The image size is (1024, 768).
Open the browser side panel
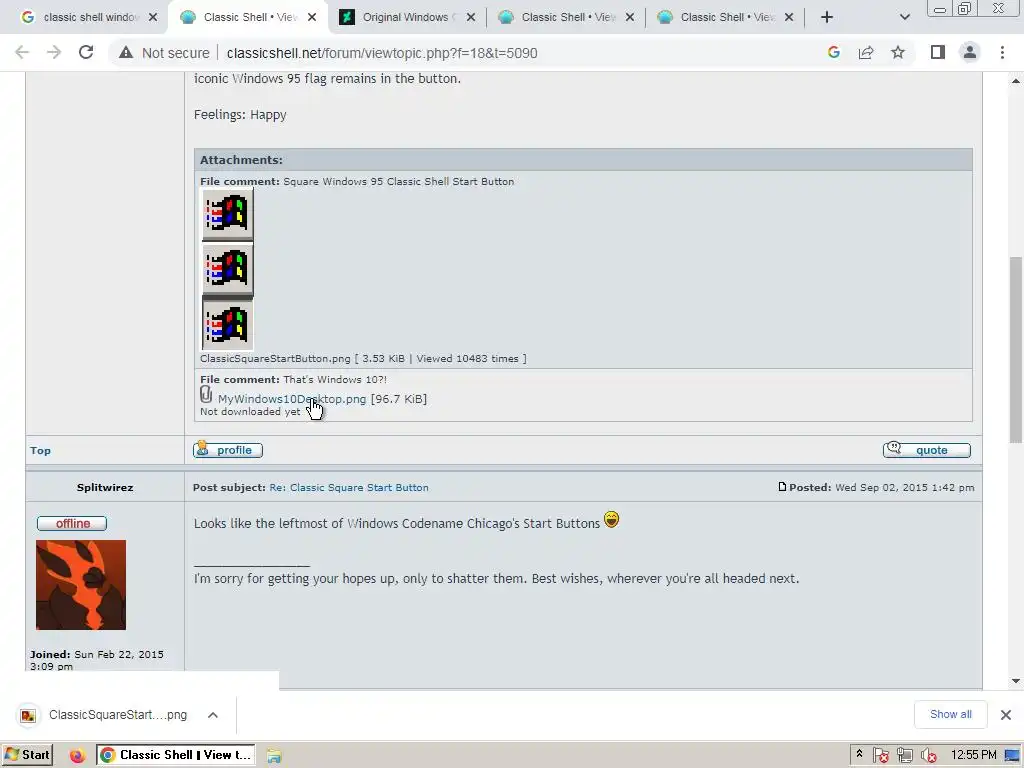coord(938,52)
